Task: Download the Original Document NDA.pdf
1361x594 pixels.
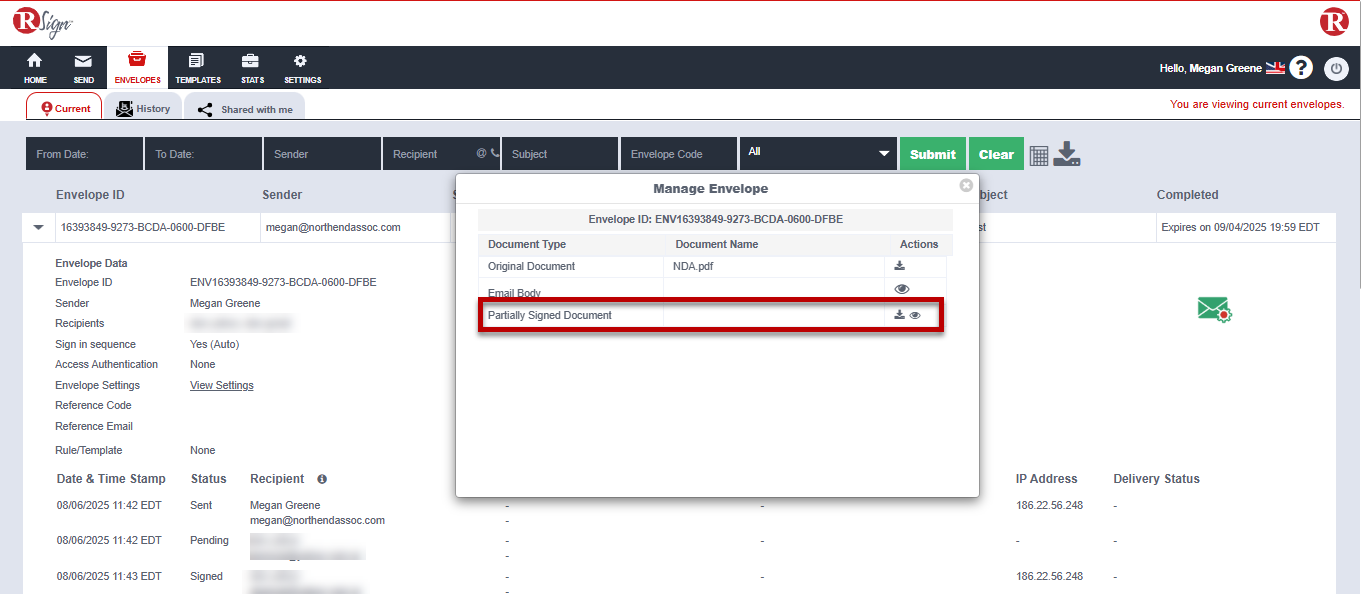Action: [x=899, y=266]
